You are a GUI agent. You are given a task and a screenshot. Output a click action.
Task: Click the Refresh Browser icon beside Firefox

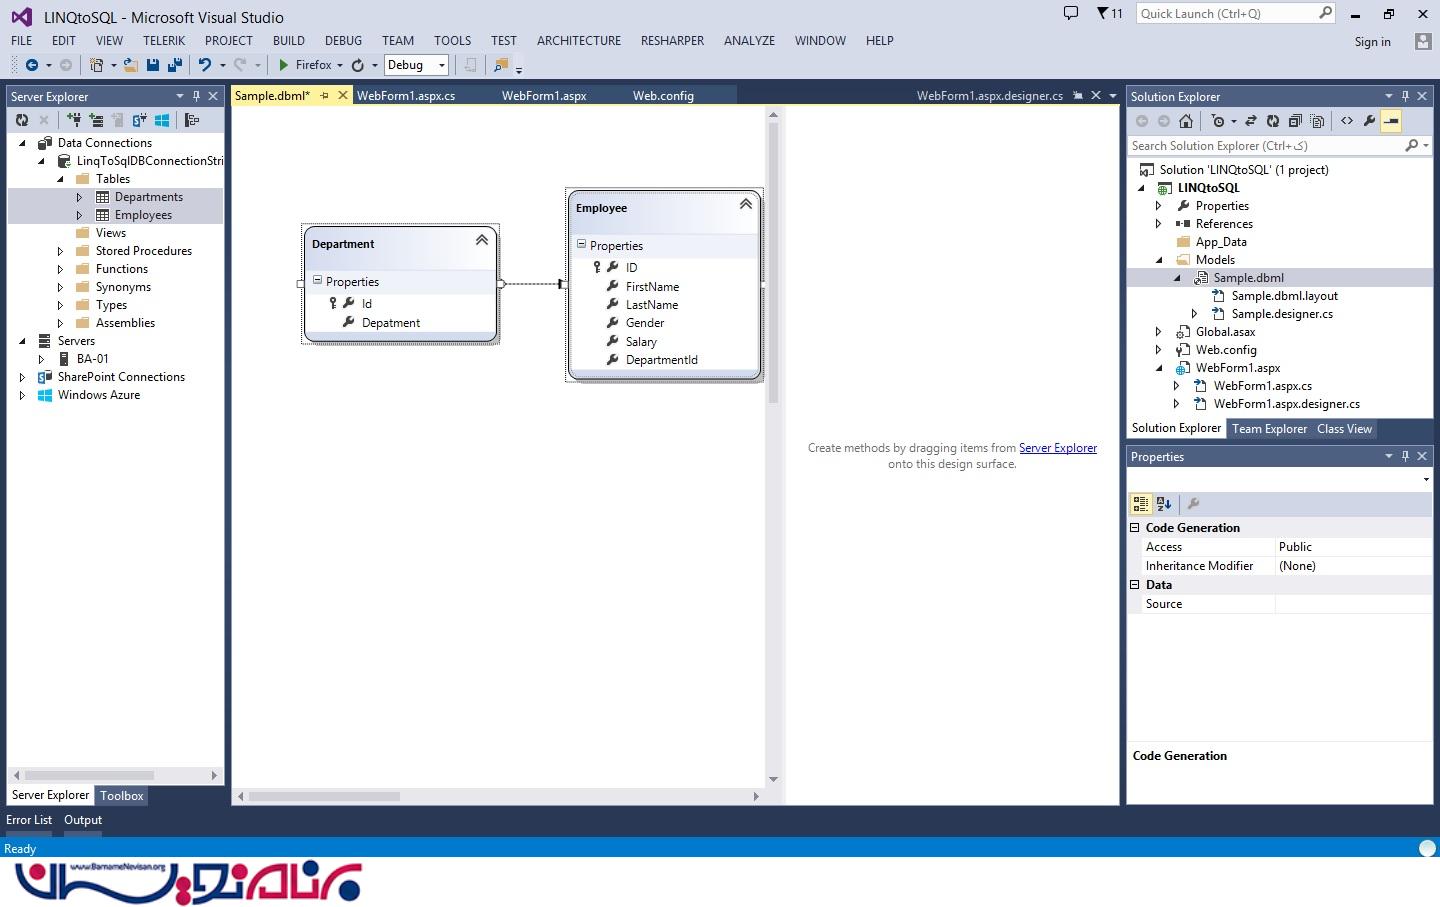click(x=357, y=65)
